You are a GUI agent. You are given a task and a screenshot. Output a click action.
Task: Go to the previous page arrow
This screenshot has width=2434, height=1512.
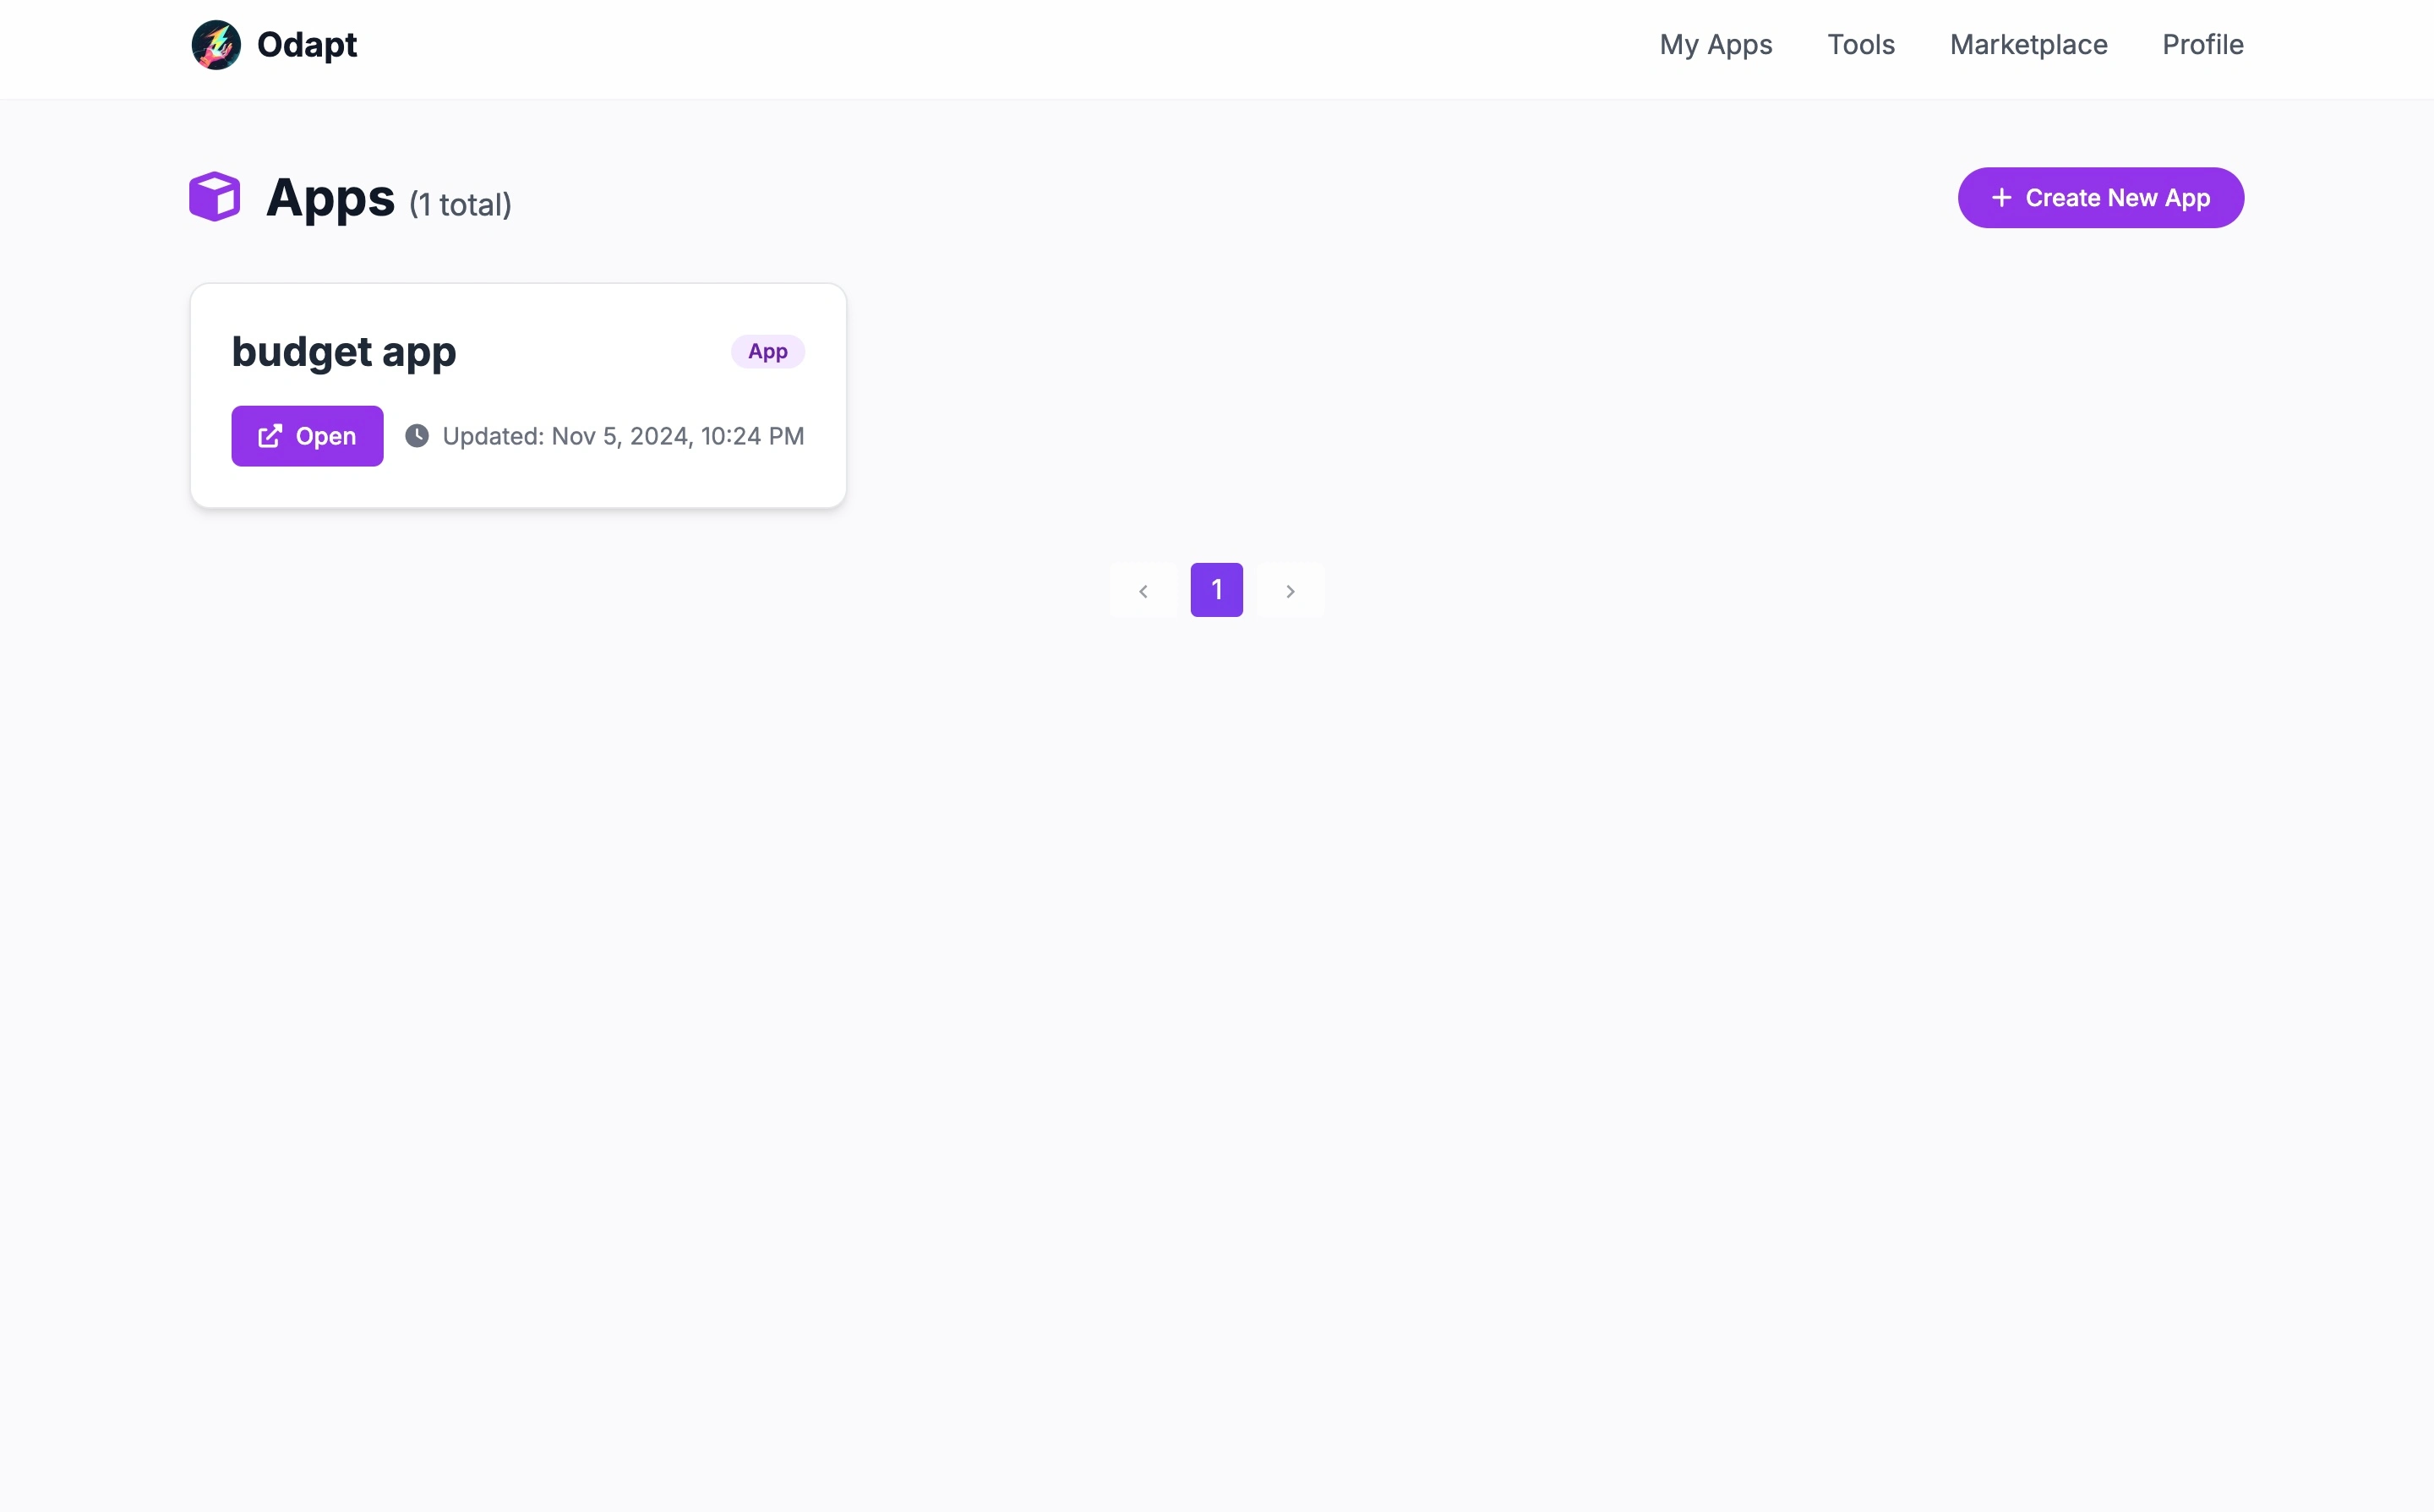tap(1143, 591)
